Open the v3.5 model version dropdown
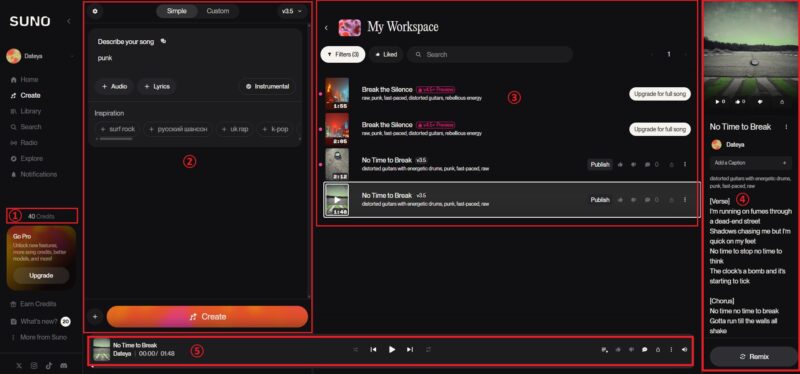 pos(292,11)
